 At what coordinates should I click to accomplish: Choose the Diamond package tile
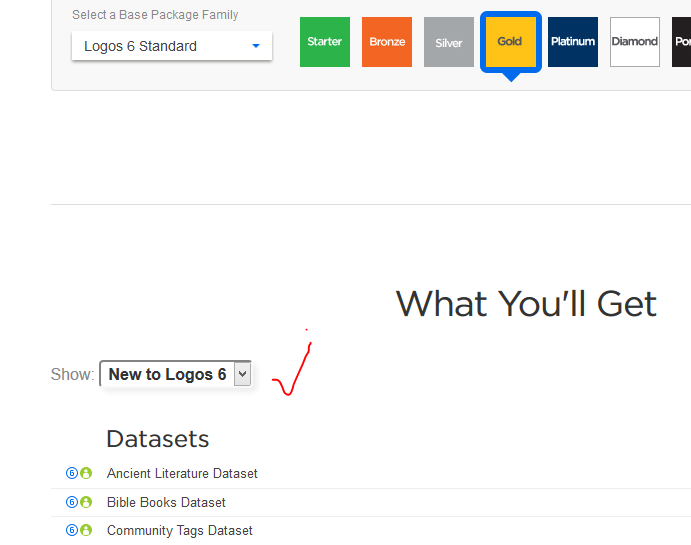[635, 42]
